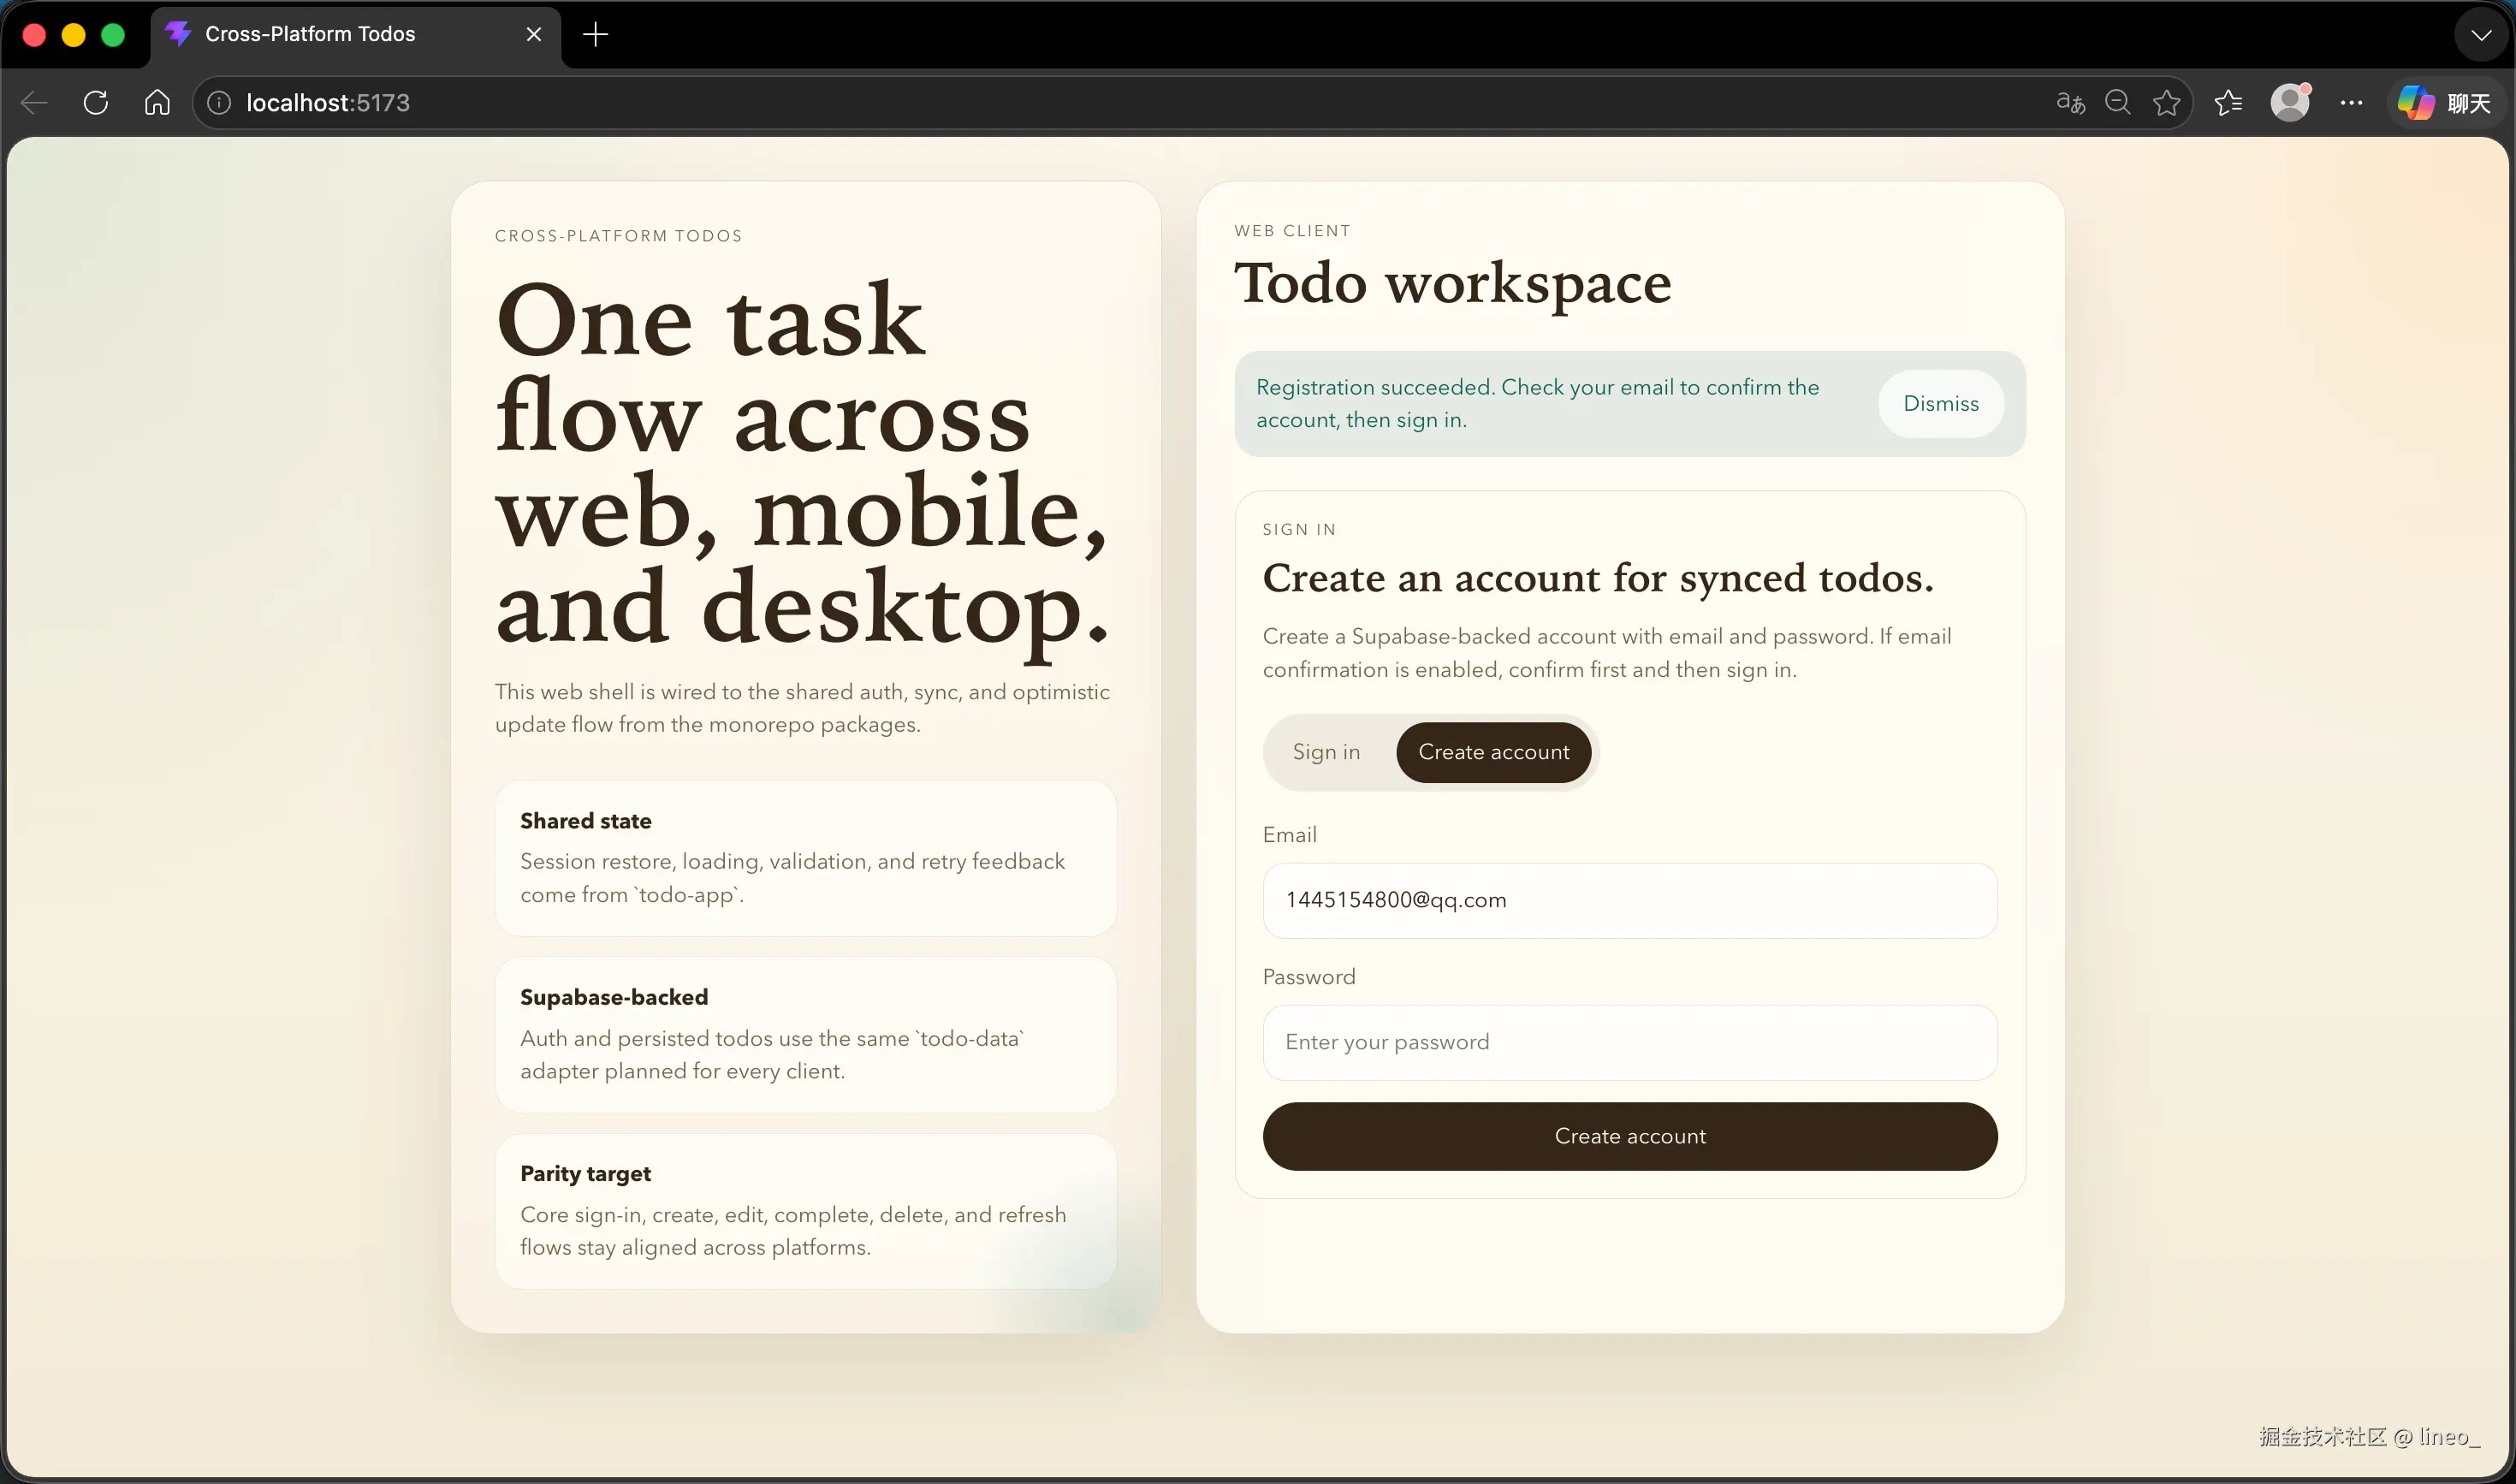The image size is (2516, 1484).
Task: Dismiss the registration succeeded banner
Action: pyautogui.click(x=1940, y=404)
